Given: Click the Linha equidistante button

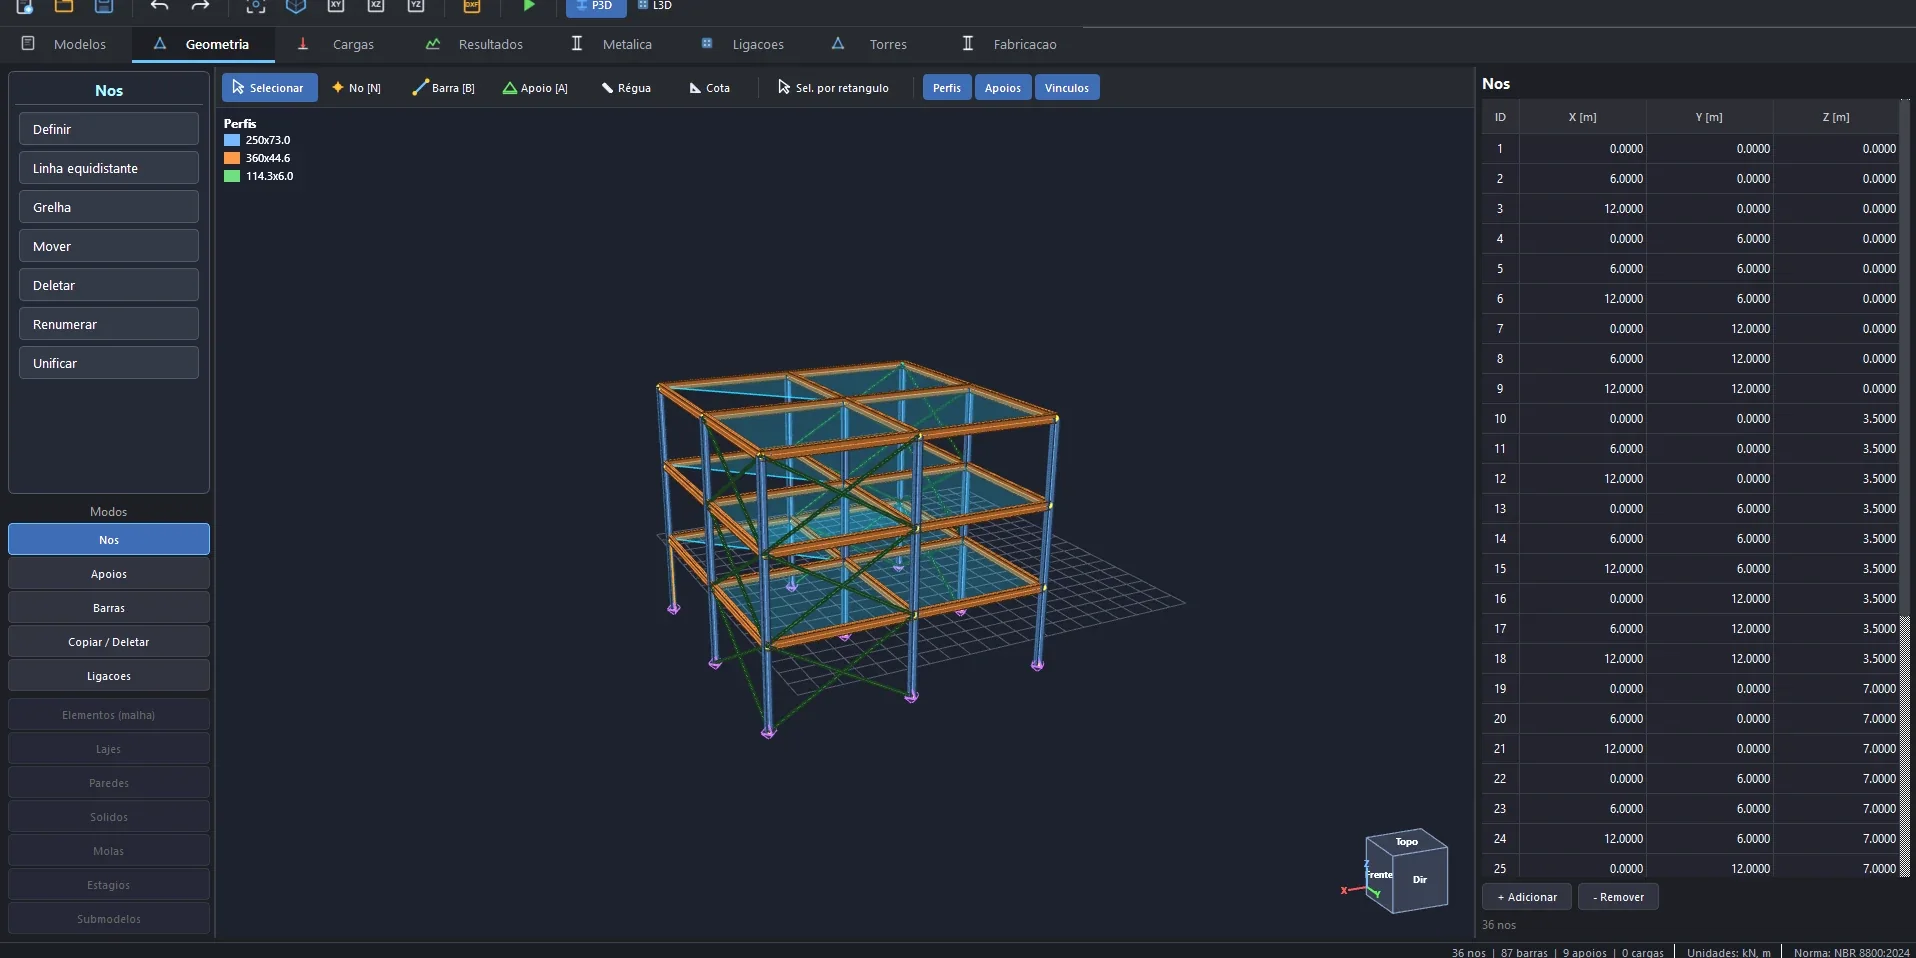Looking at the screenshot, I should point(109,168).
